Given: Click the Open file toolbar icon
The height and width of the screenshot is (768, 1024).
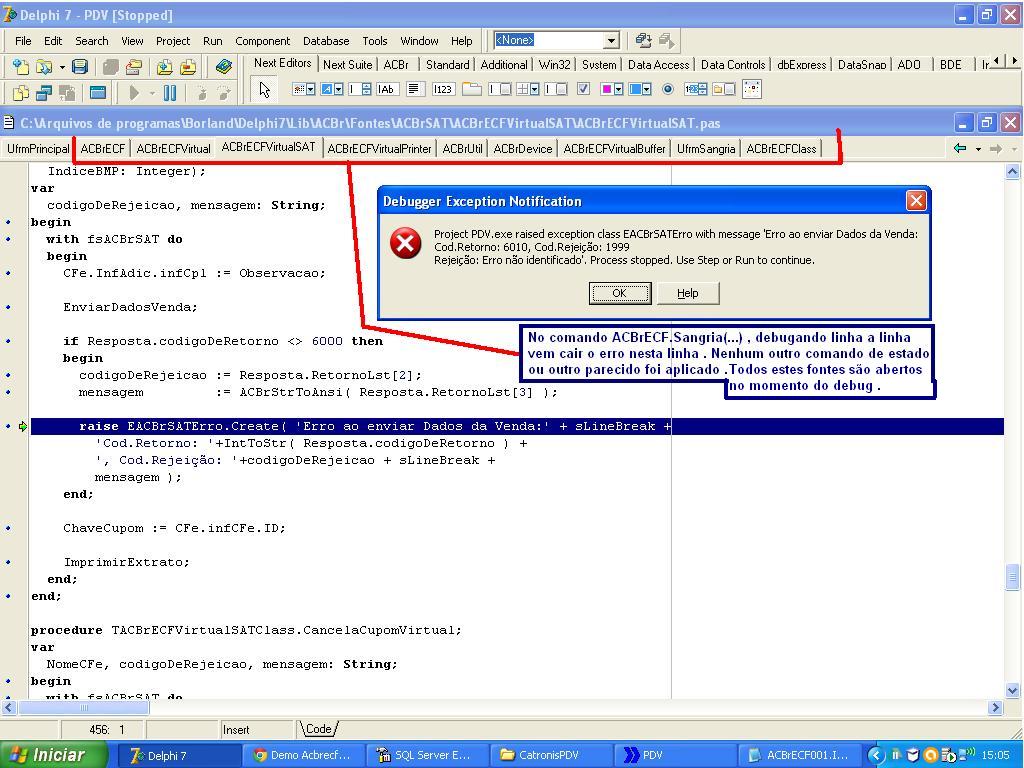Looking at the screenshot, I should pyautogui.click(x=44, y=66).
